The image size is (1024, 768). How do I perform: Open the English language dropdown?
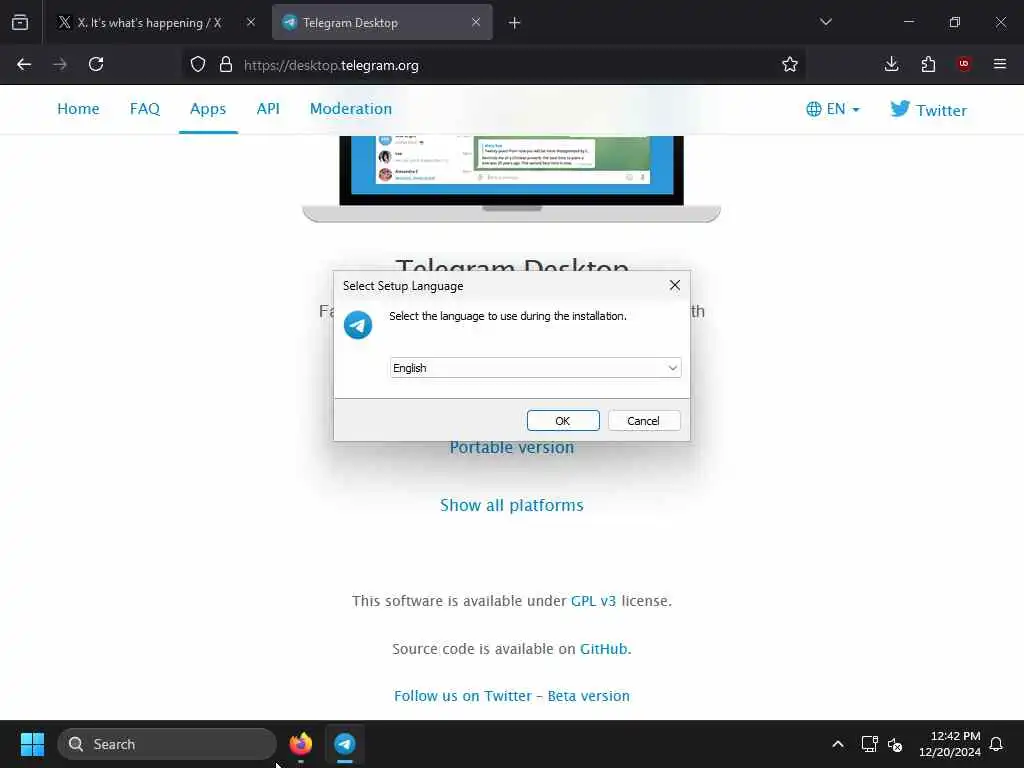pyautogui.click(x=536, y=368)
